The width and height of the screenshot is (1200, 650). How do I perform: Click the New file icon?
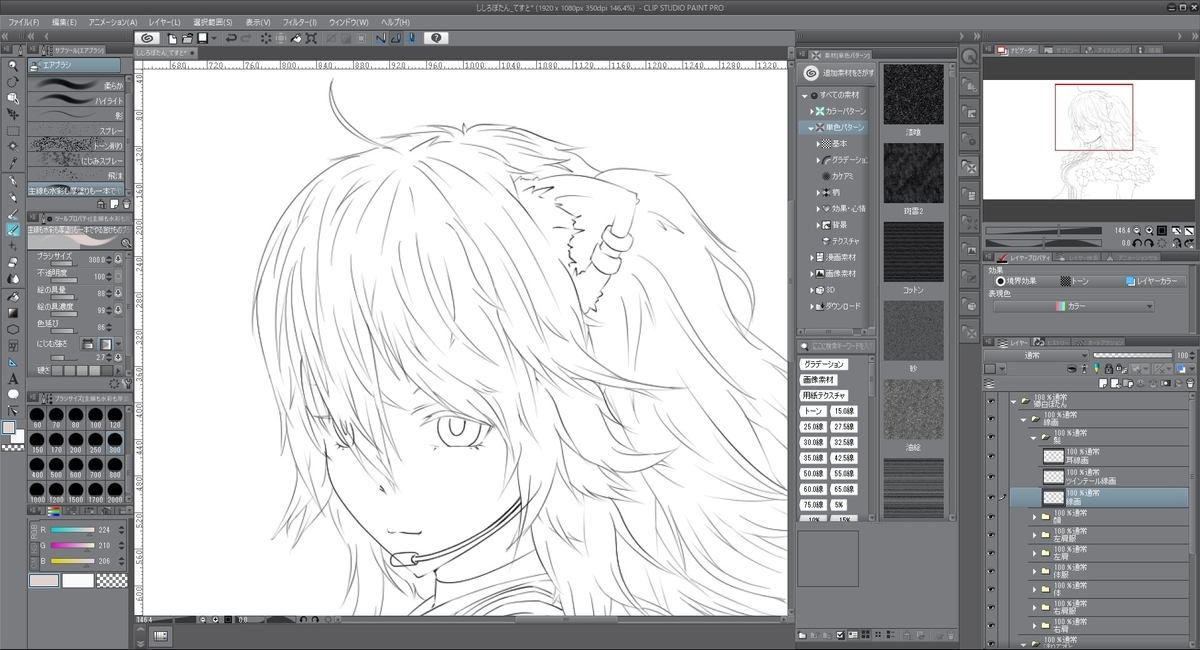tap(172, 38)
